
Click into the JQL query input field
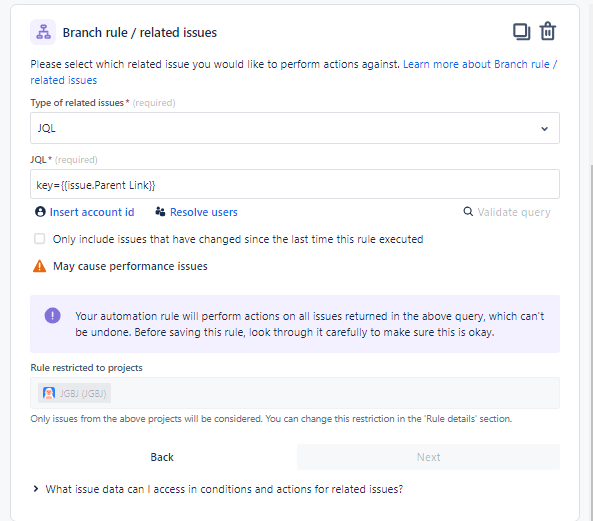(x=295, y=184)
